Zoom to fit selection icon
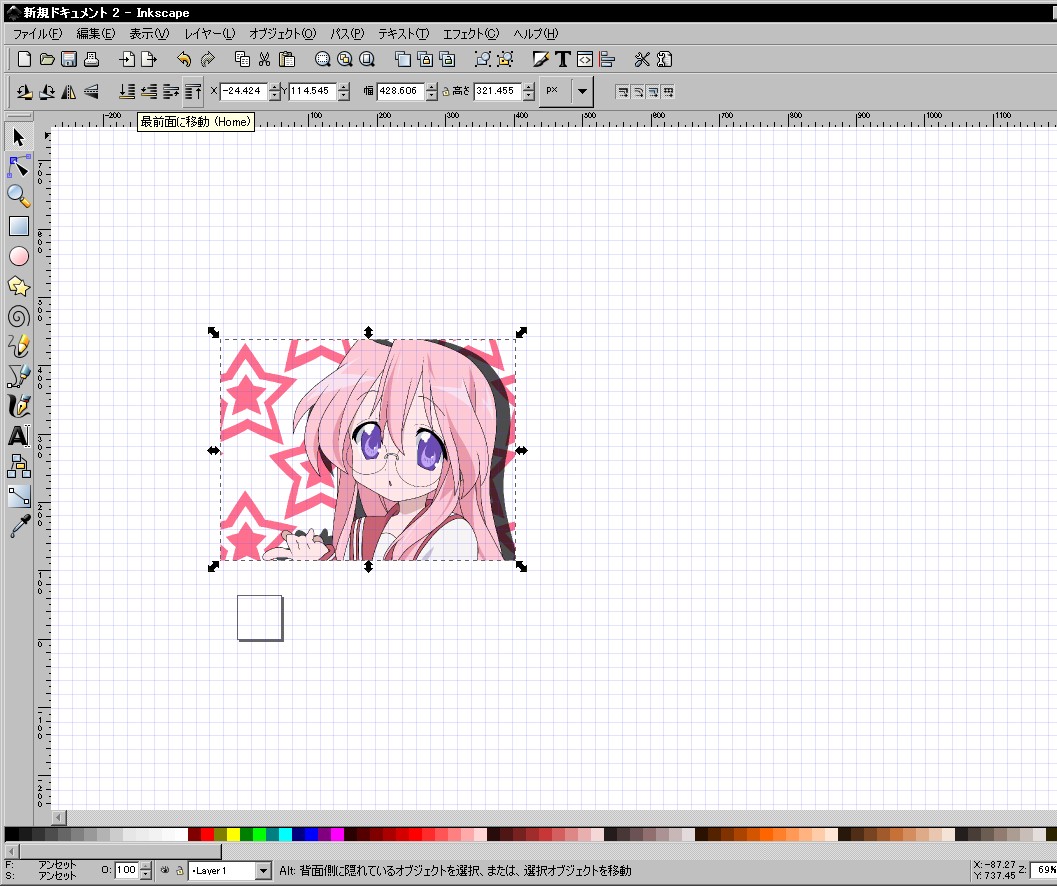Image resolution: width=1057 pixels, height=886 pixels. click(x=322, y=59)
